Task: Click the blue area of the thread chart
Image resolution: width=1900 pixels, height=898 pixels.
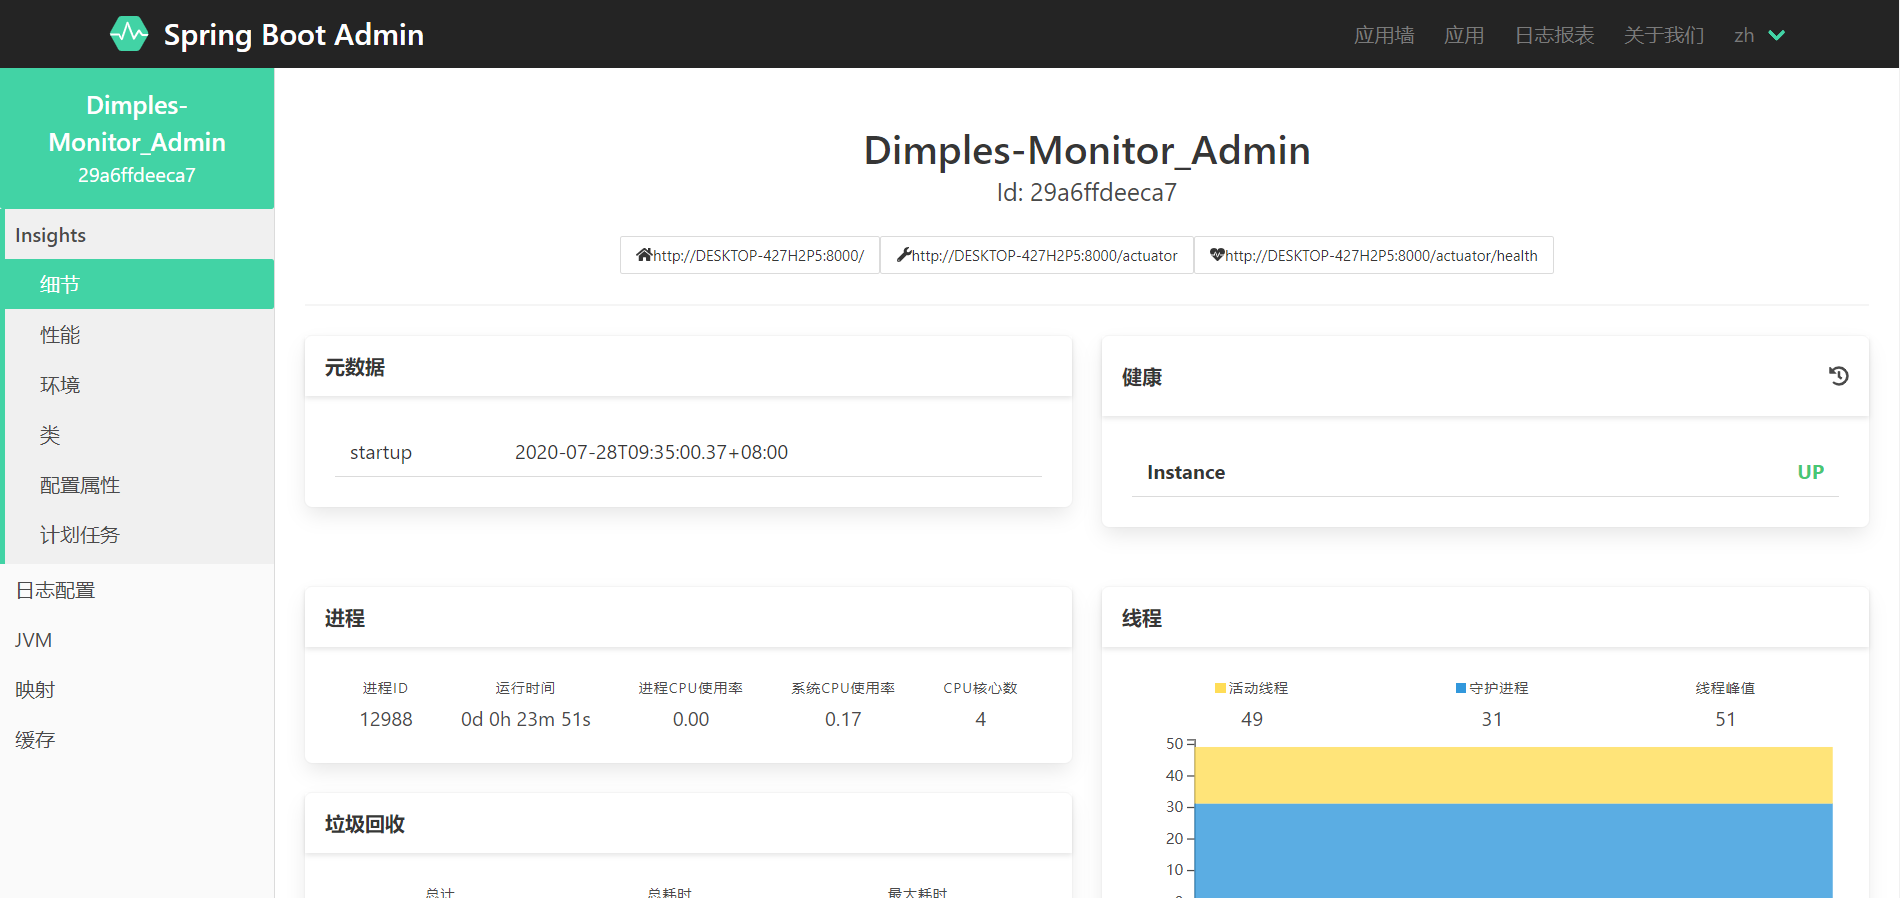Action: pos(1514,850)
